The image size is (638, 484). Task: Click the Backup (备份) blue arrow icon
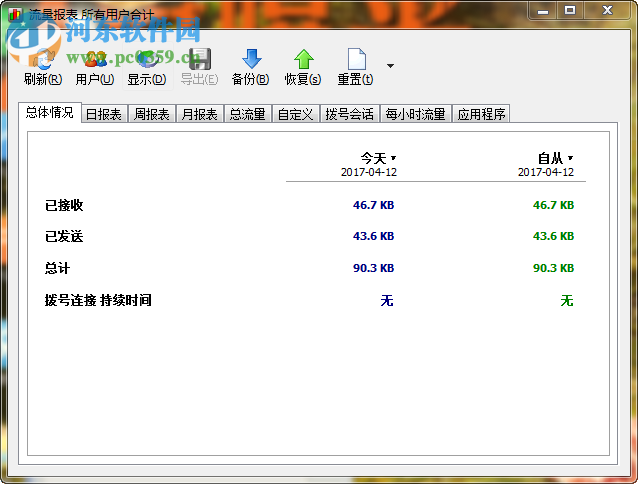click(251, 59)
